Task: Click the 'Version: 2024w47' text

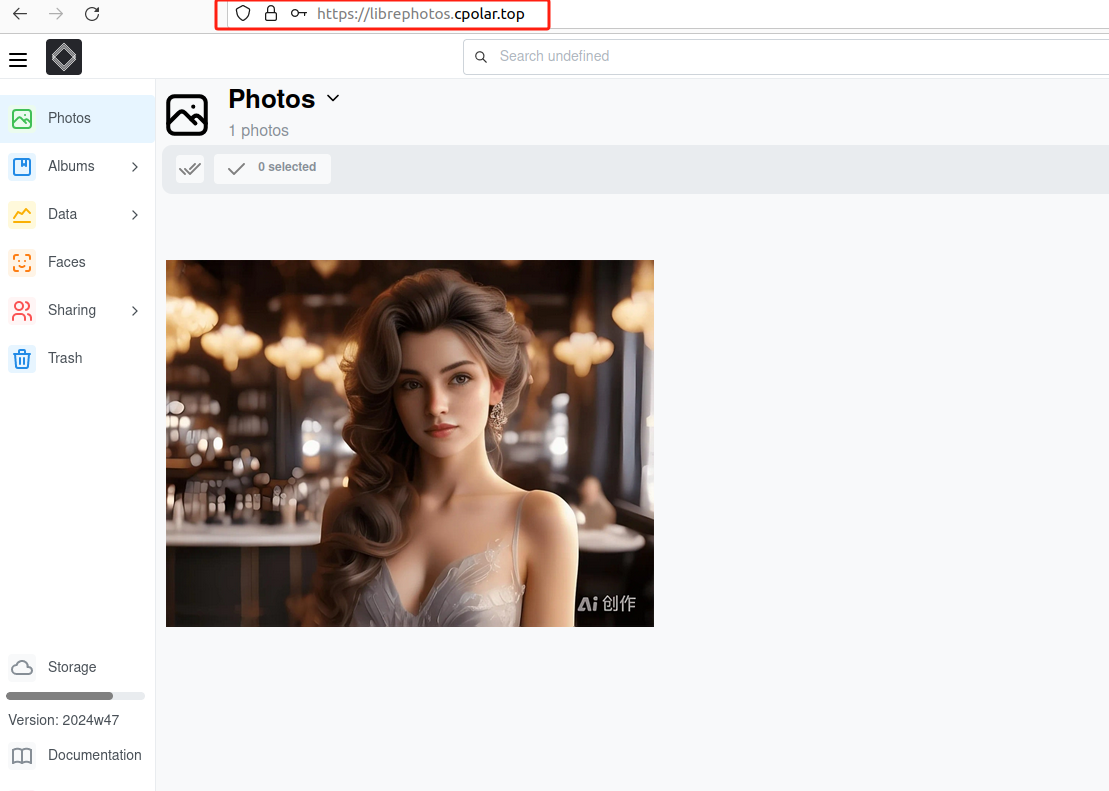Action: pos(64,720)
